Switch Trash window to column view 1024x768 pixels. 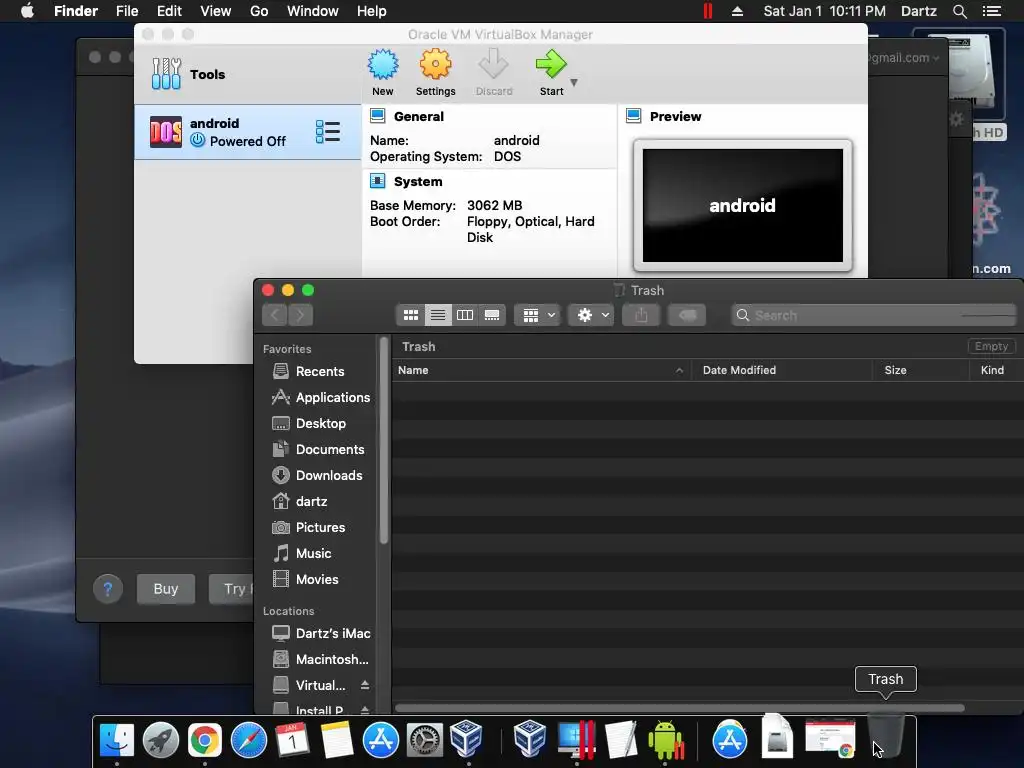[465, 315]
